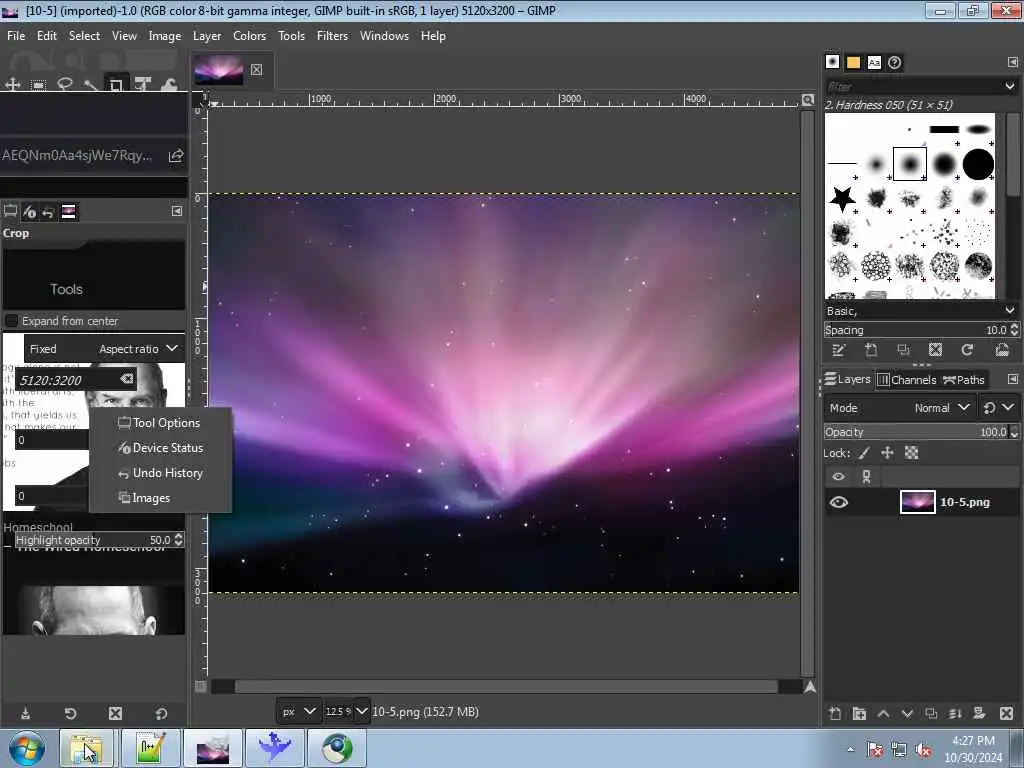1024x768 pixels.
Task: Open the Image menu in menu bar
Action: [165, 36]
